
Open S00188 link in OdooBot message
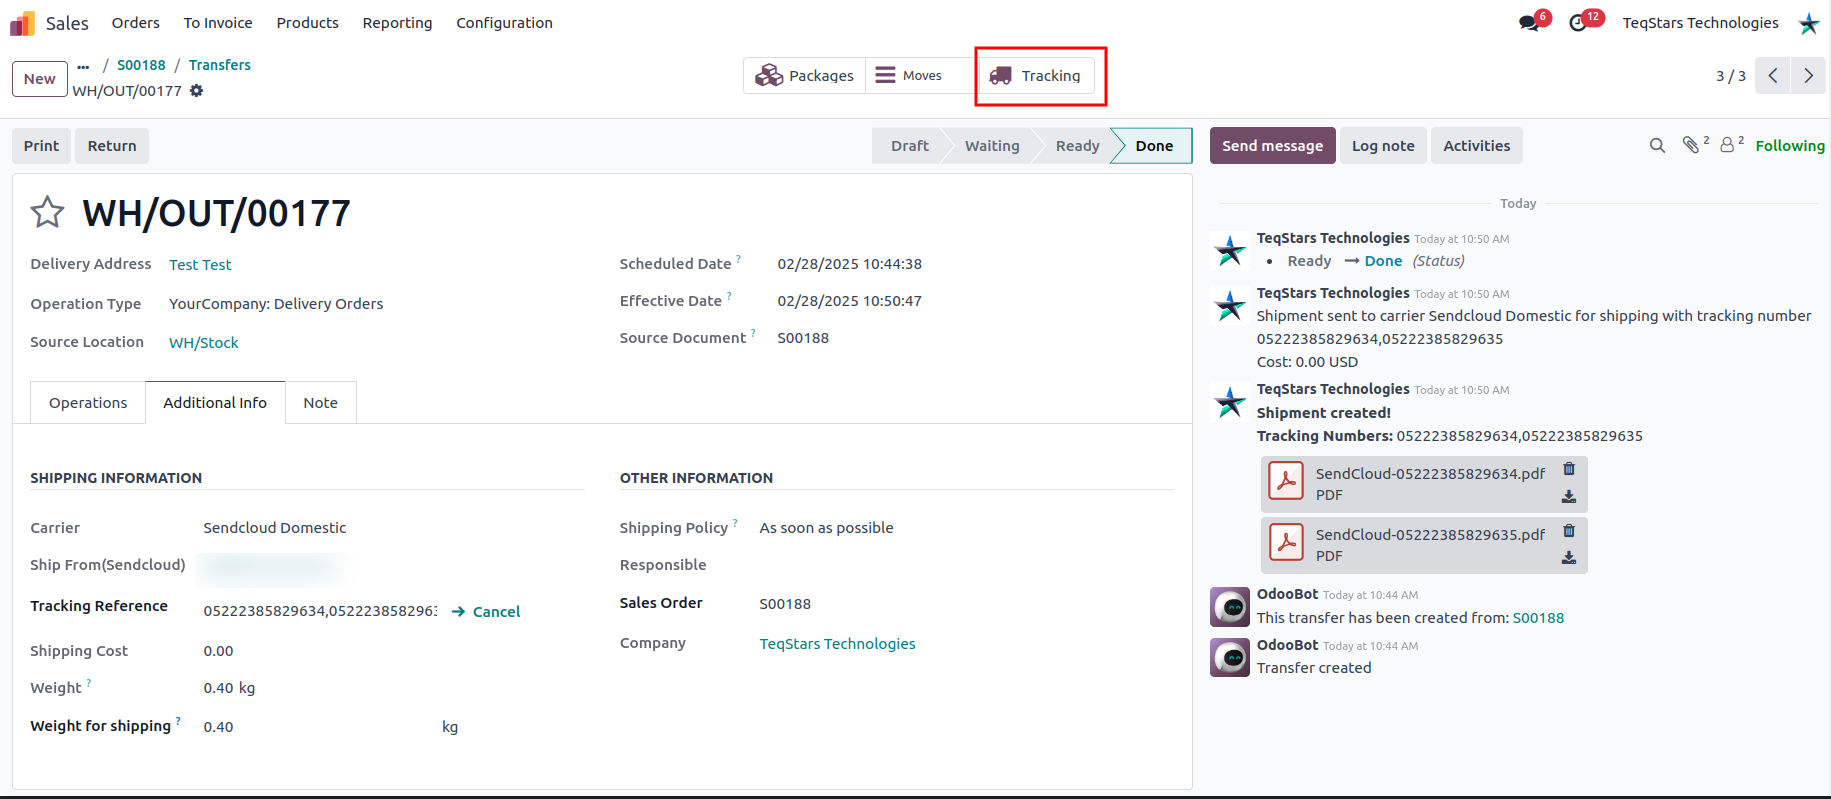(x=1538, y=618)
